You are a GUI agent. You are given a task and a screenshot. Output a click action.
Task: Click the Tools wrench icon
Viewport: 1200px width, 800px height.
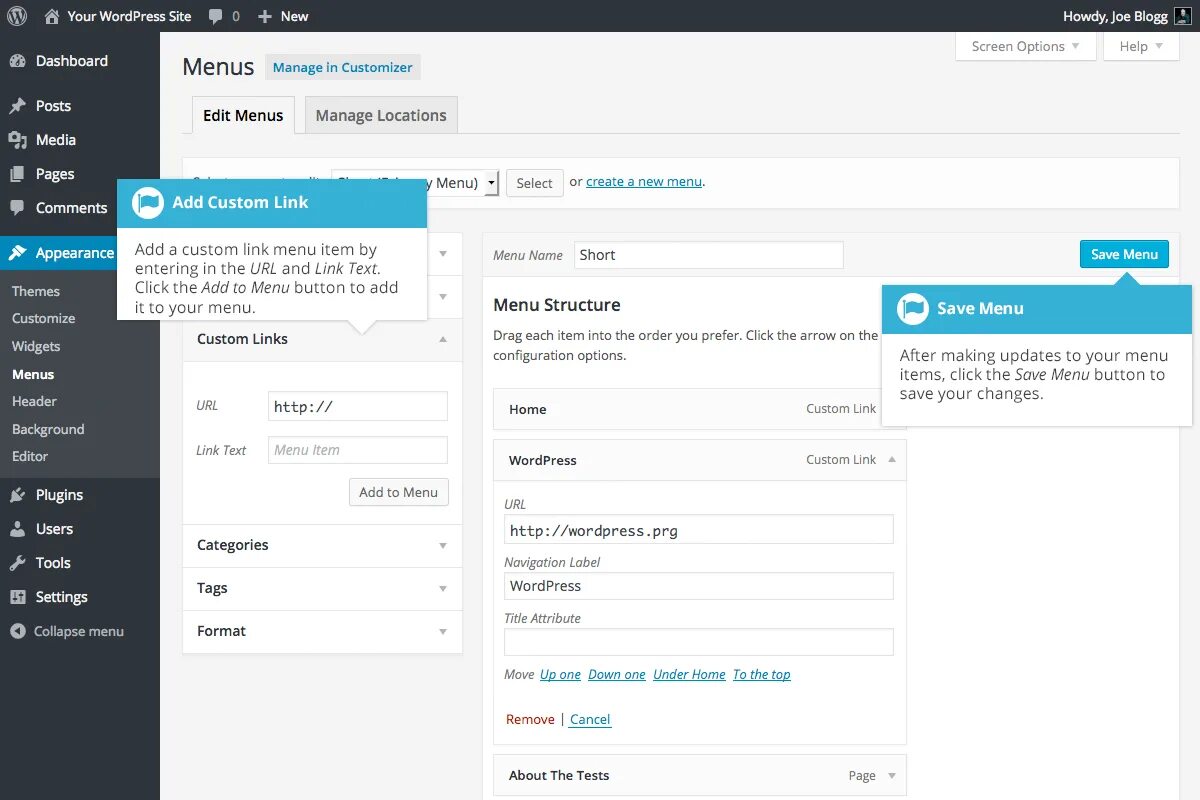(x=17, y=563)
